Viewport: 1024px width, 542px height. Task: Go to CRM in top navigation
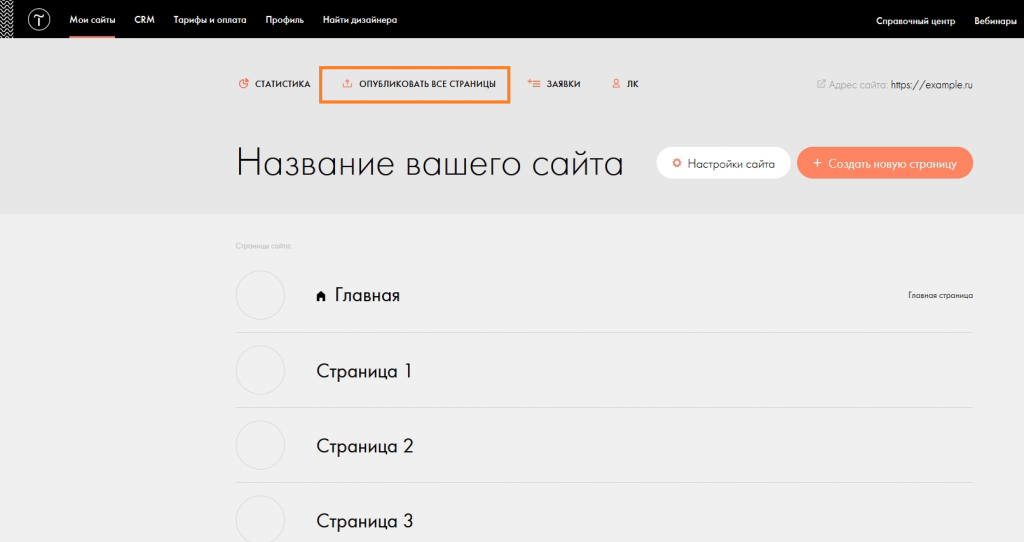[144, 20]
